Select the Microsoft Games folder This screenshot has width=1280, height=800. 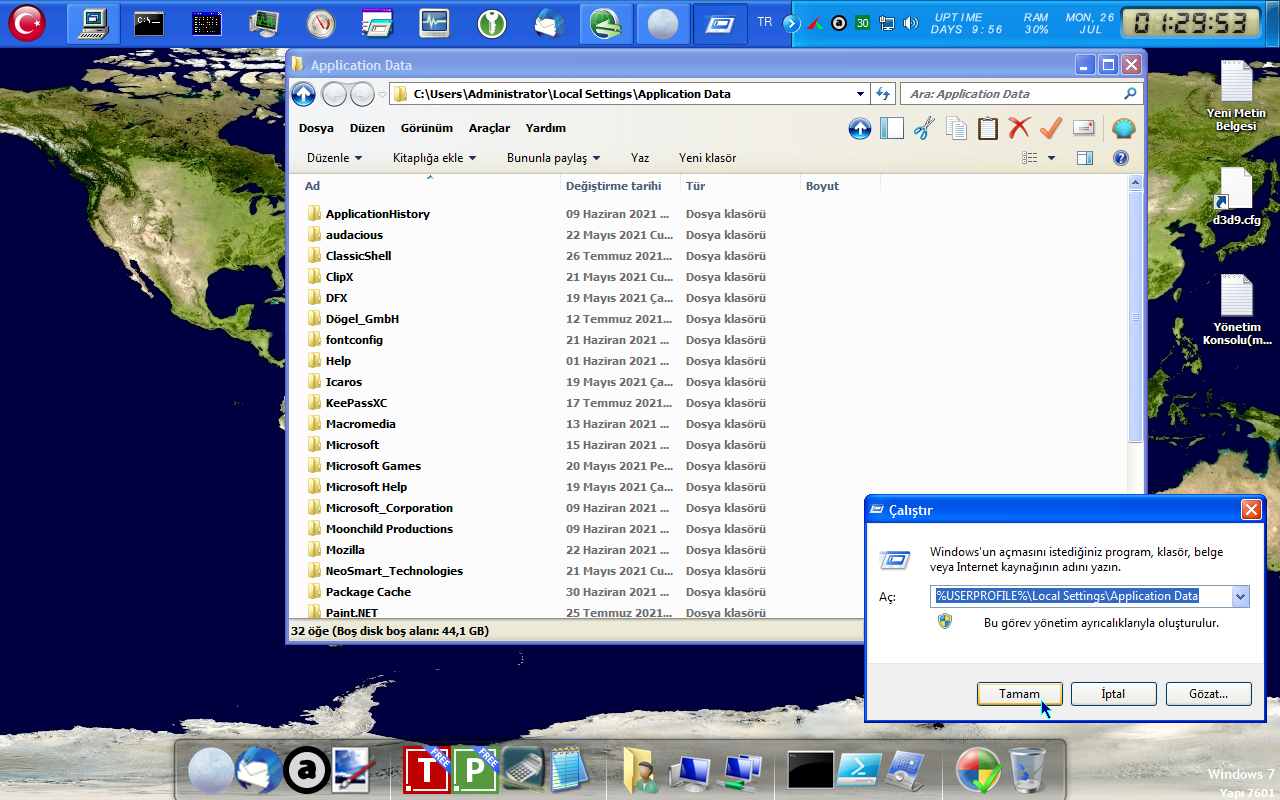[373, 466]
